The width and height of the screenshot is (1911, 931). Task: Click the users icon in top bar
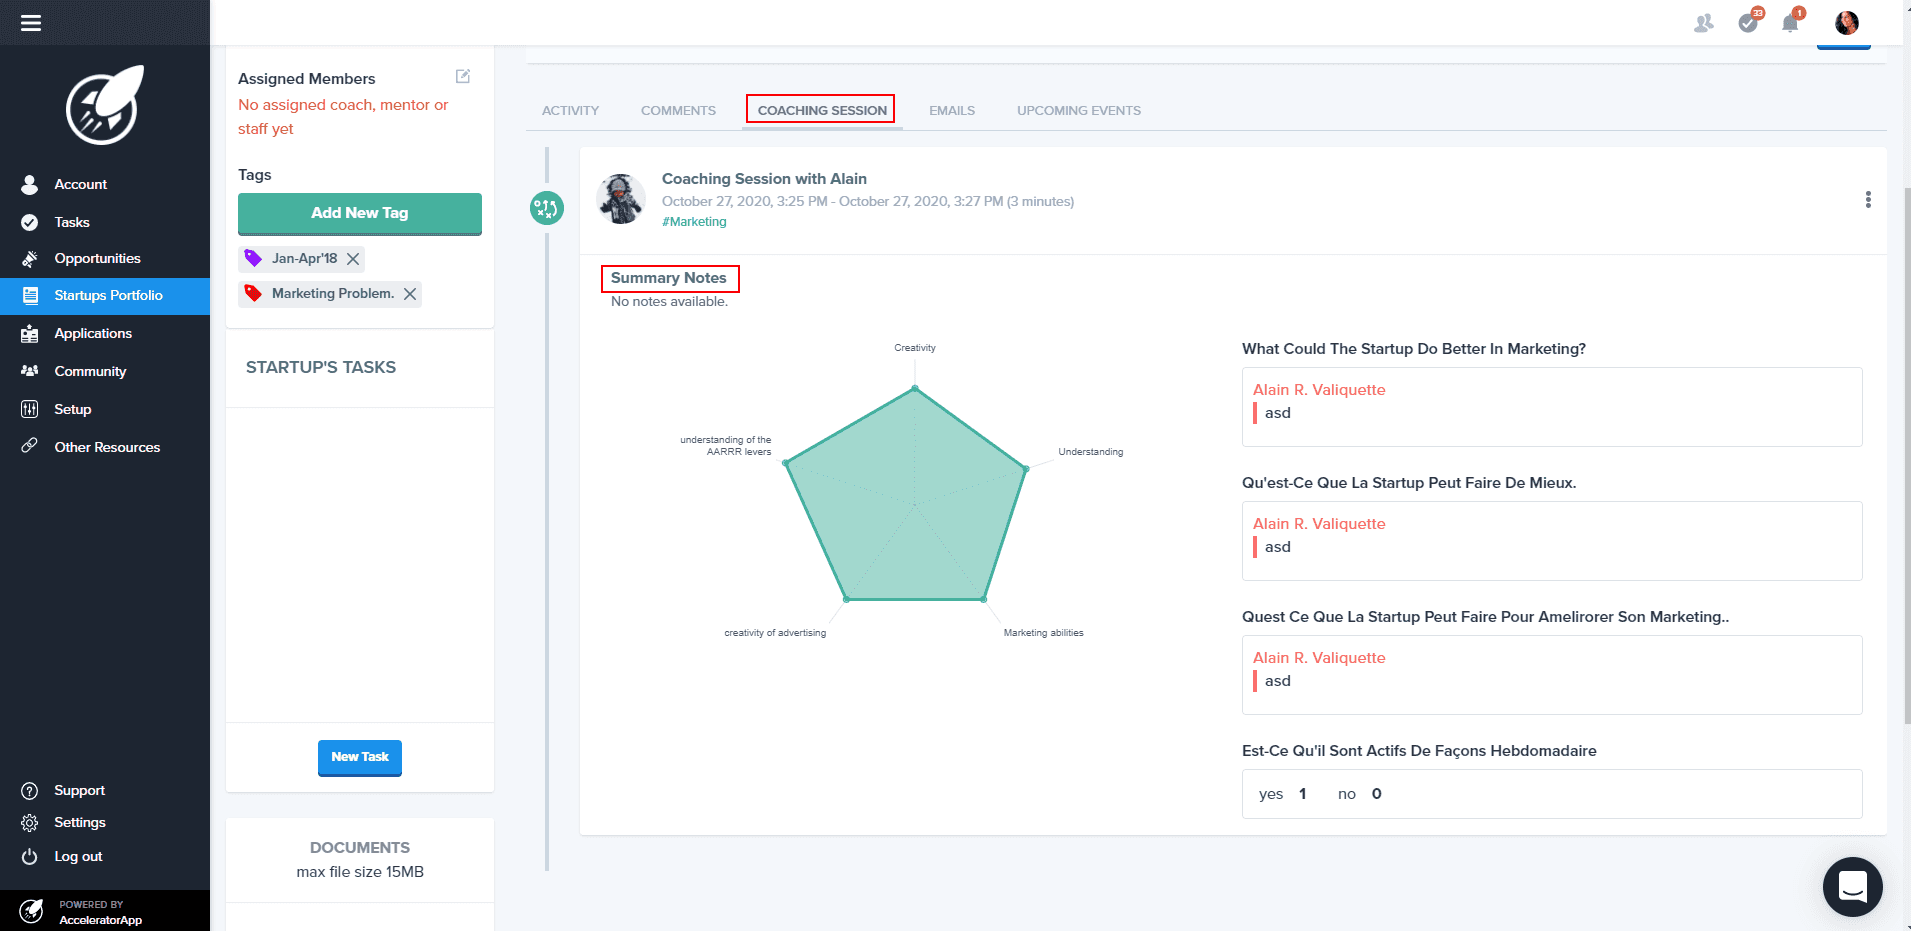[x=1704, y=23]
